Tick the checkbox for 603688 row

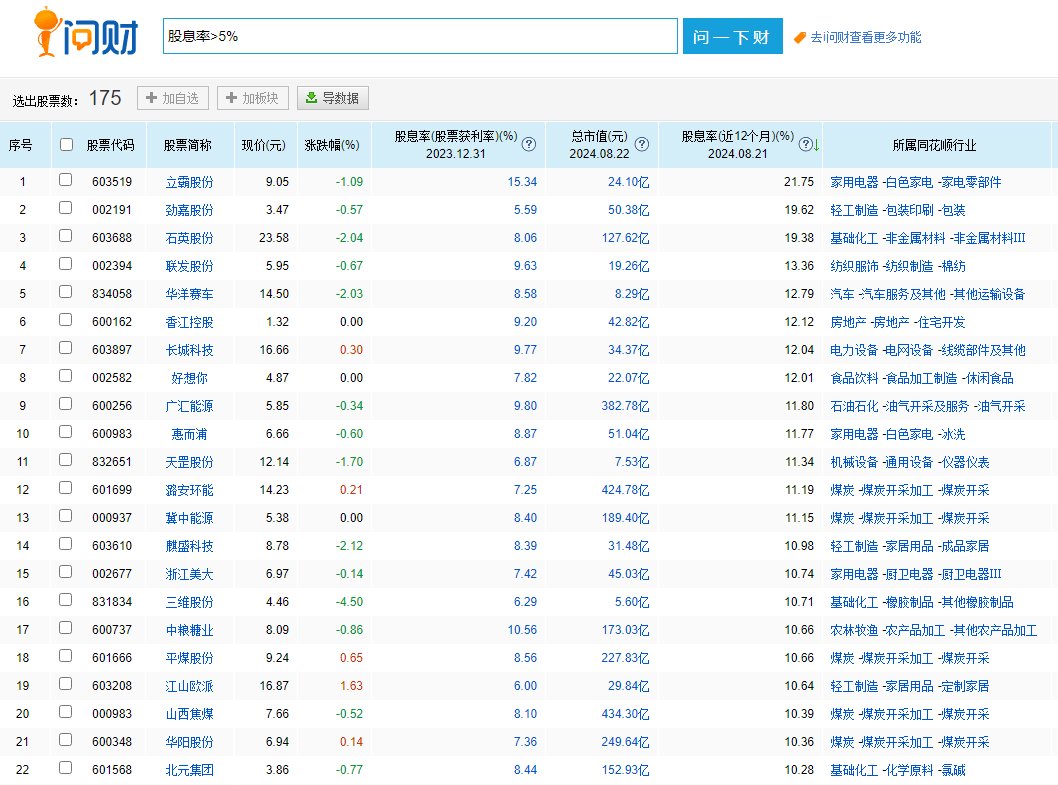[65, 236]
